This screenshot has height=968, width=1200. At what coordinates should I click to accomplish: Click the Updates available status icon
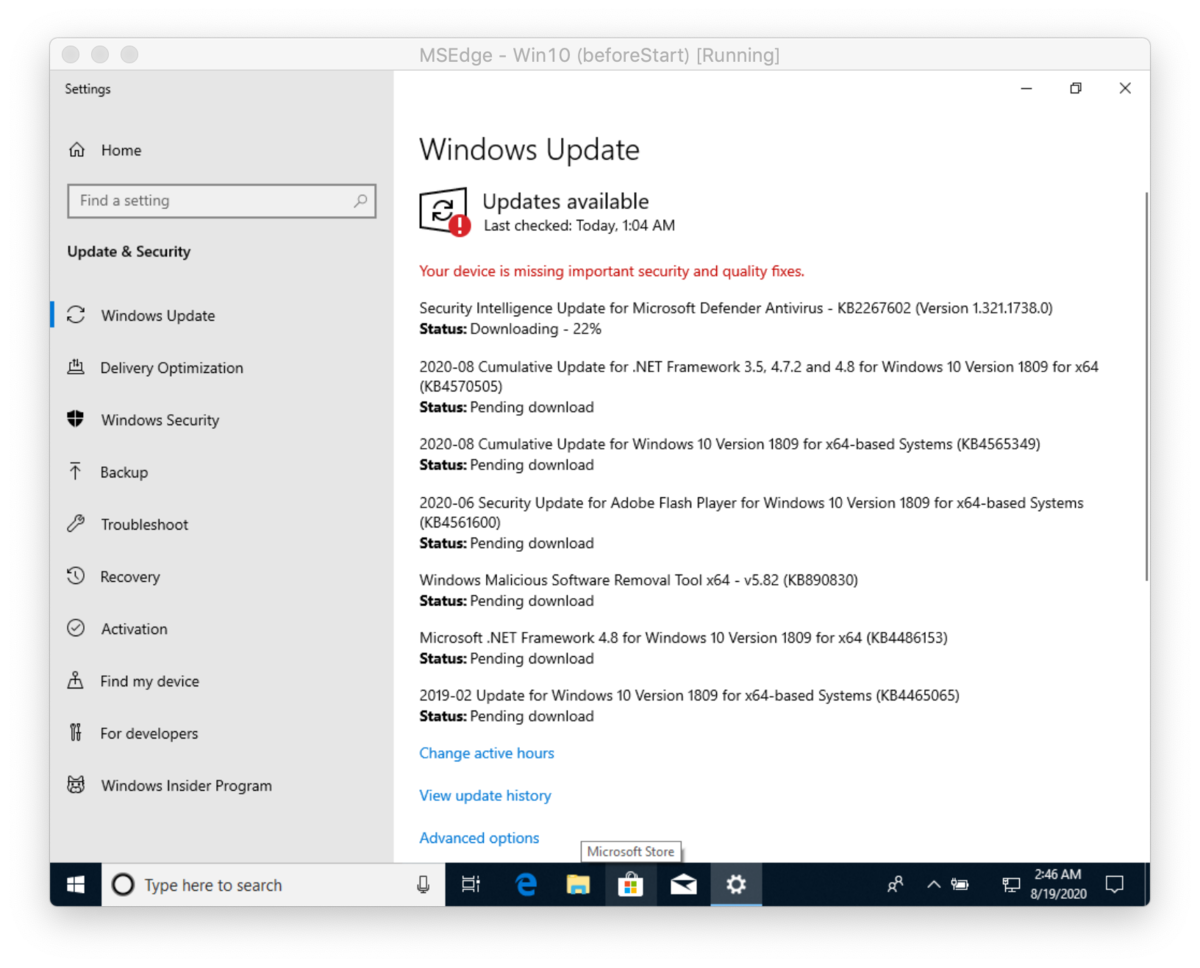444,211
